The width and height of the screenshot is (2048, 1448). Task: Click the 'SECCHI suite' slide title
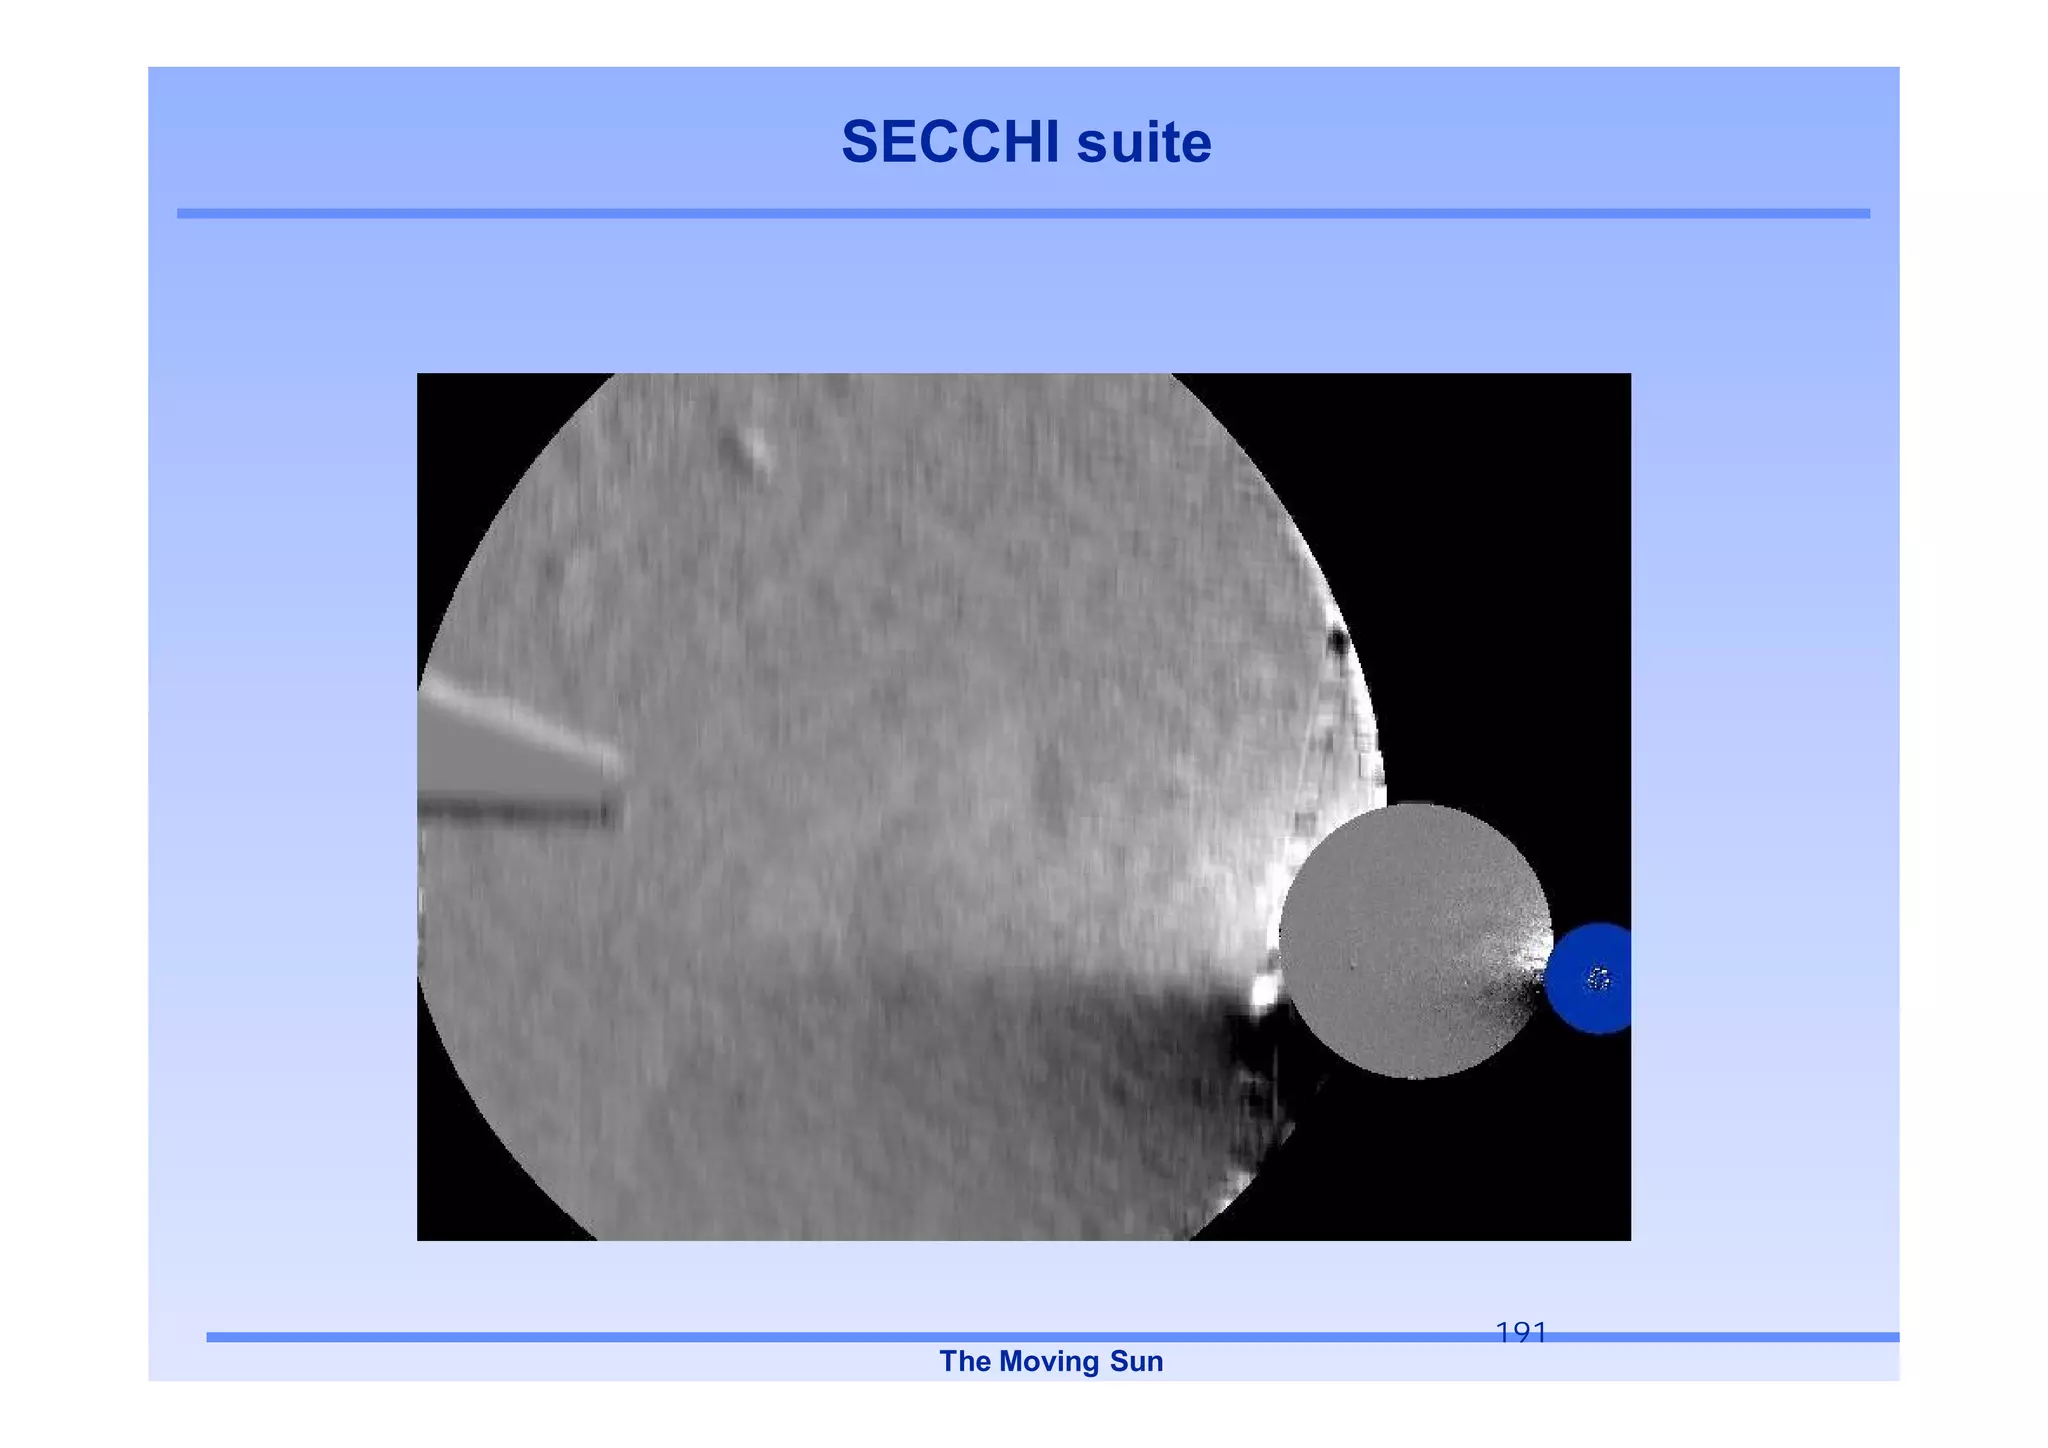[1026, 142]
